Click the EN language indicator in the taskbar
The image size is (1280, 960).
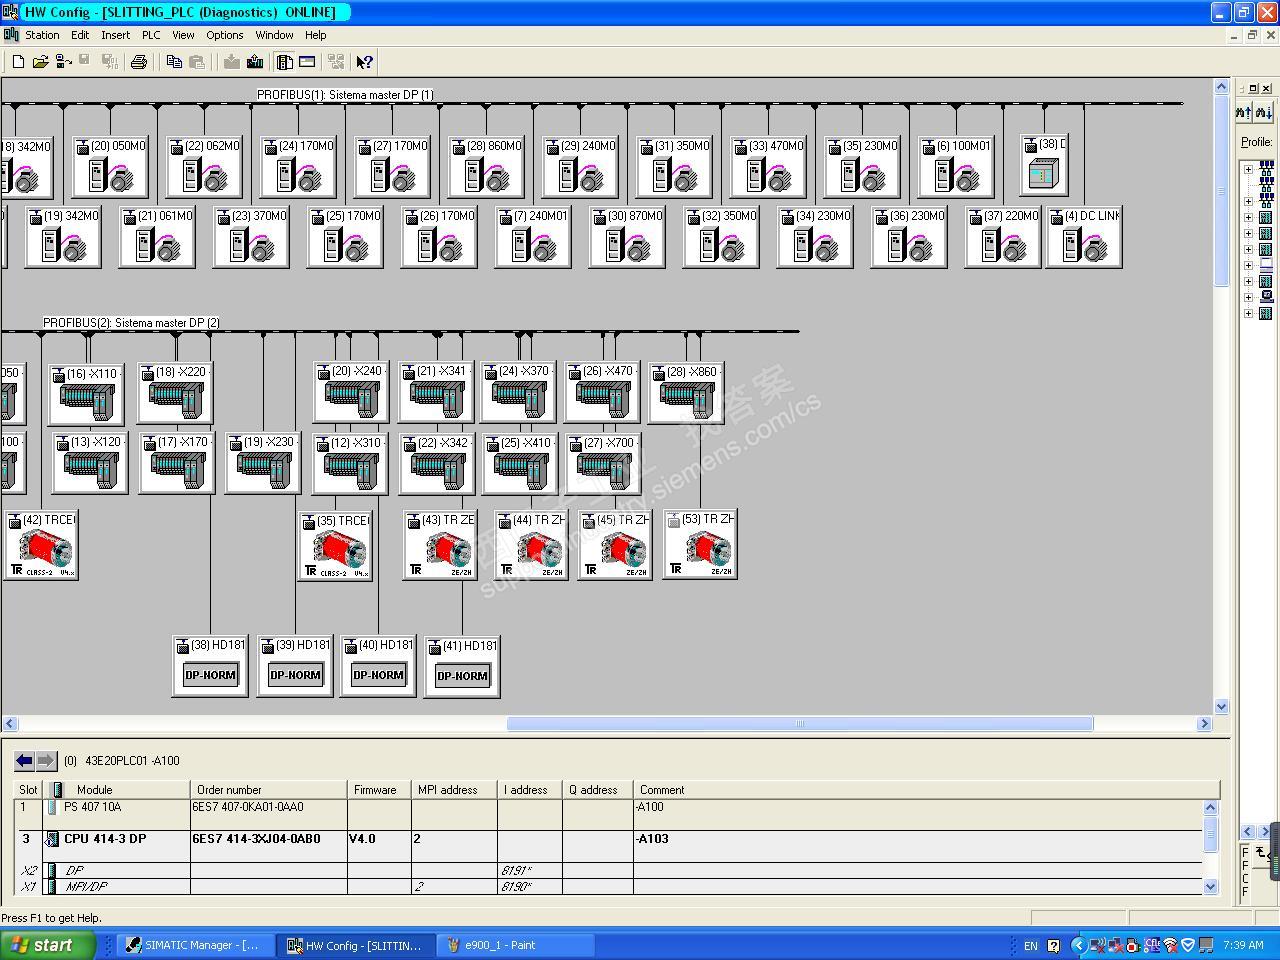[x=1031, y=945]
